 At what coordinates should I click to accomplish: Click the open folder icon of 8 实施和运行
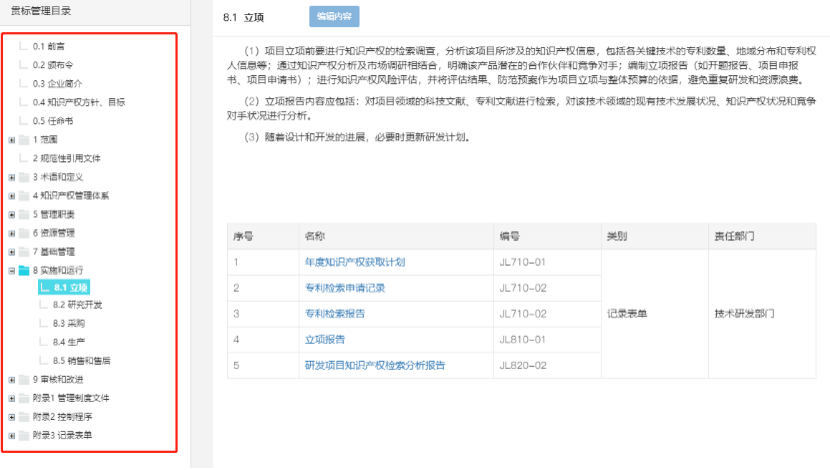24,270
